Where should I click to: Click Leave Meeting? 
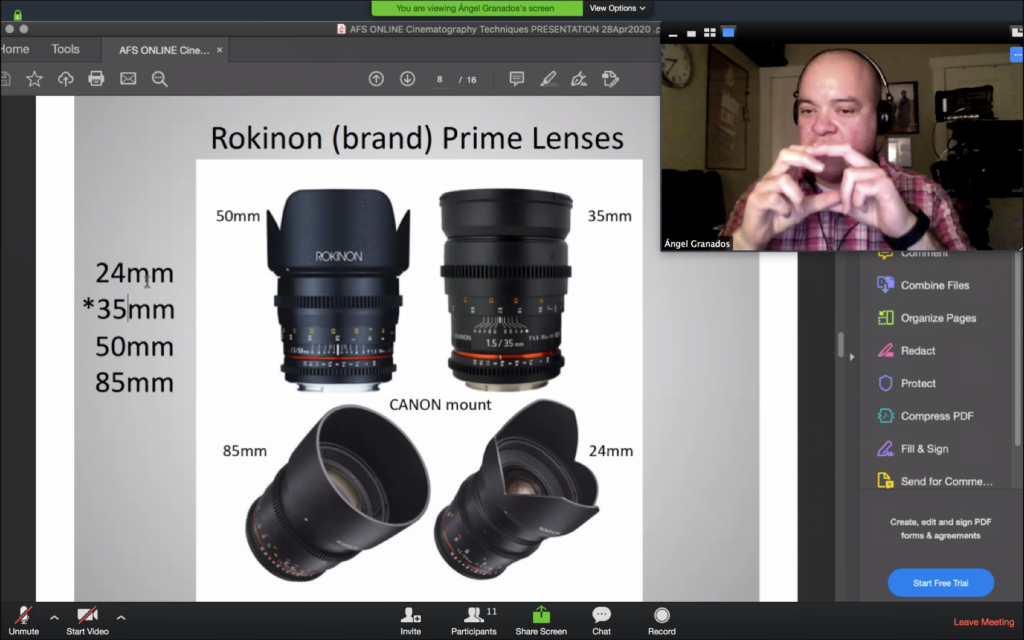pyautogui.click(x=984, y=622)
